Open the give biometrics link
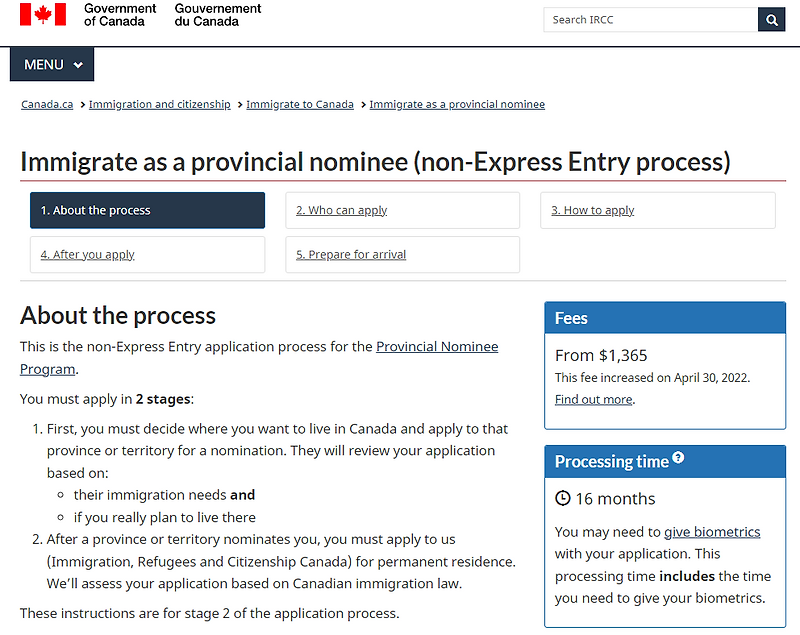This screenshot has width=800, height=635. coord(712,532)
